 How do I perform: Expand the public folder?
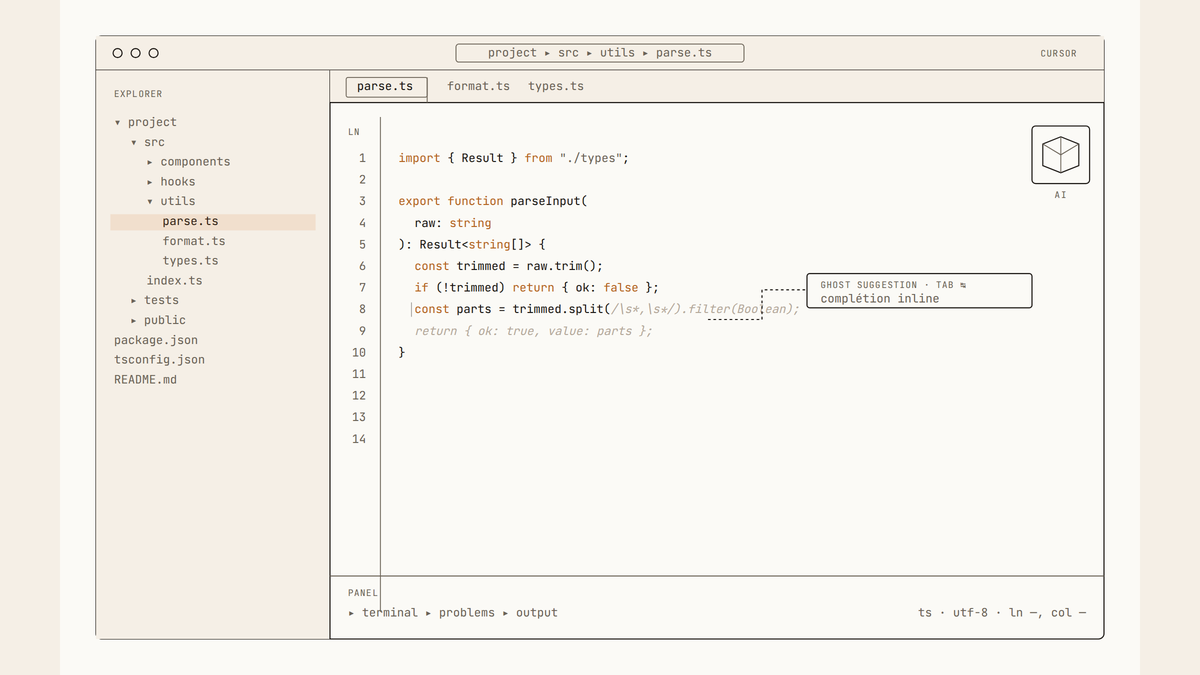point(158,320)
